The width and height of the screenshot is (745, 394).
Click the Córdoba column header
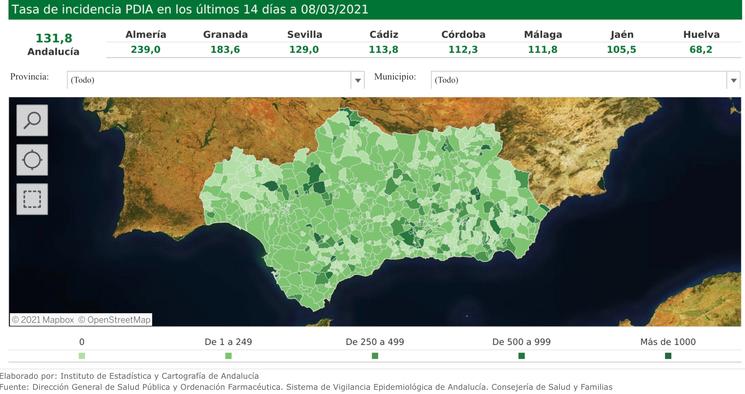pos(463,35)
